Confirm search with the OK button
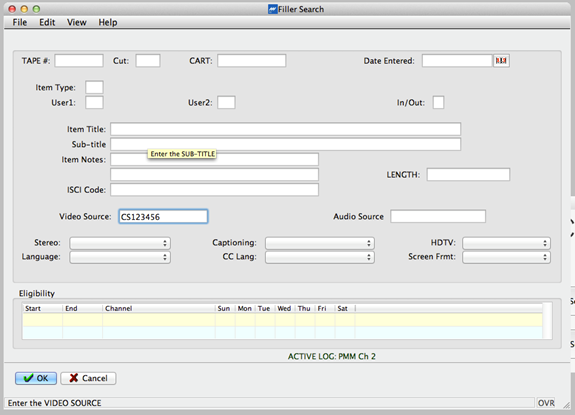The height and width of the screenshot is (415, 575). 36,378
